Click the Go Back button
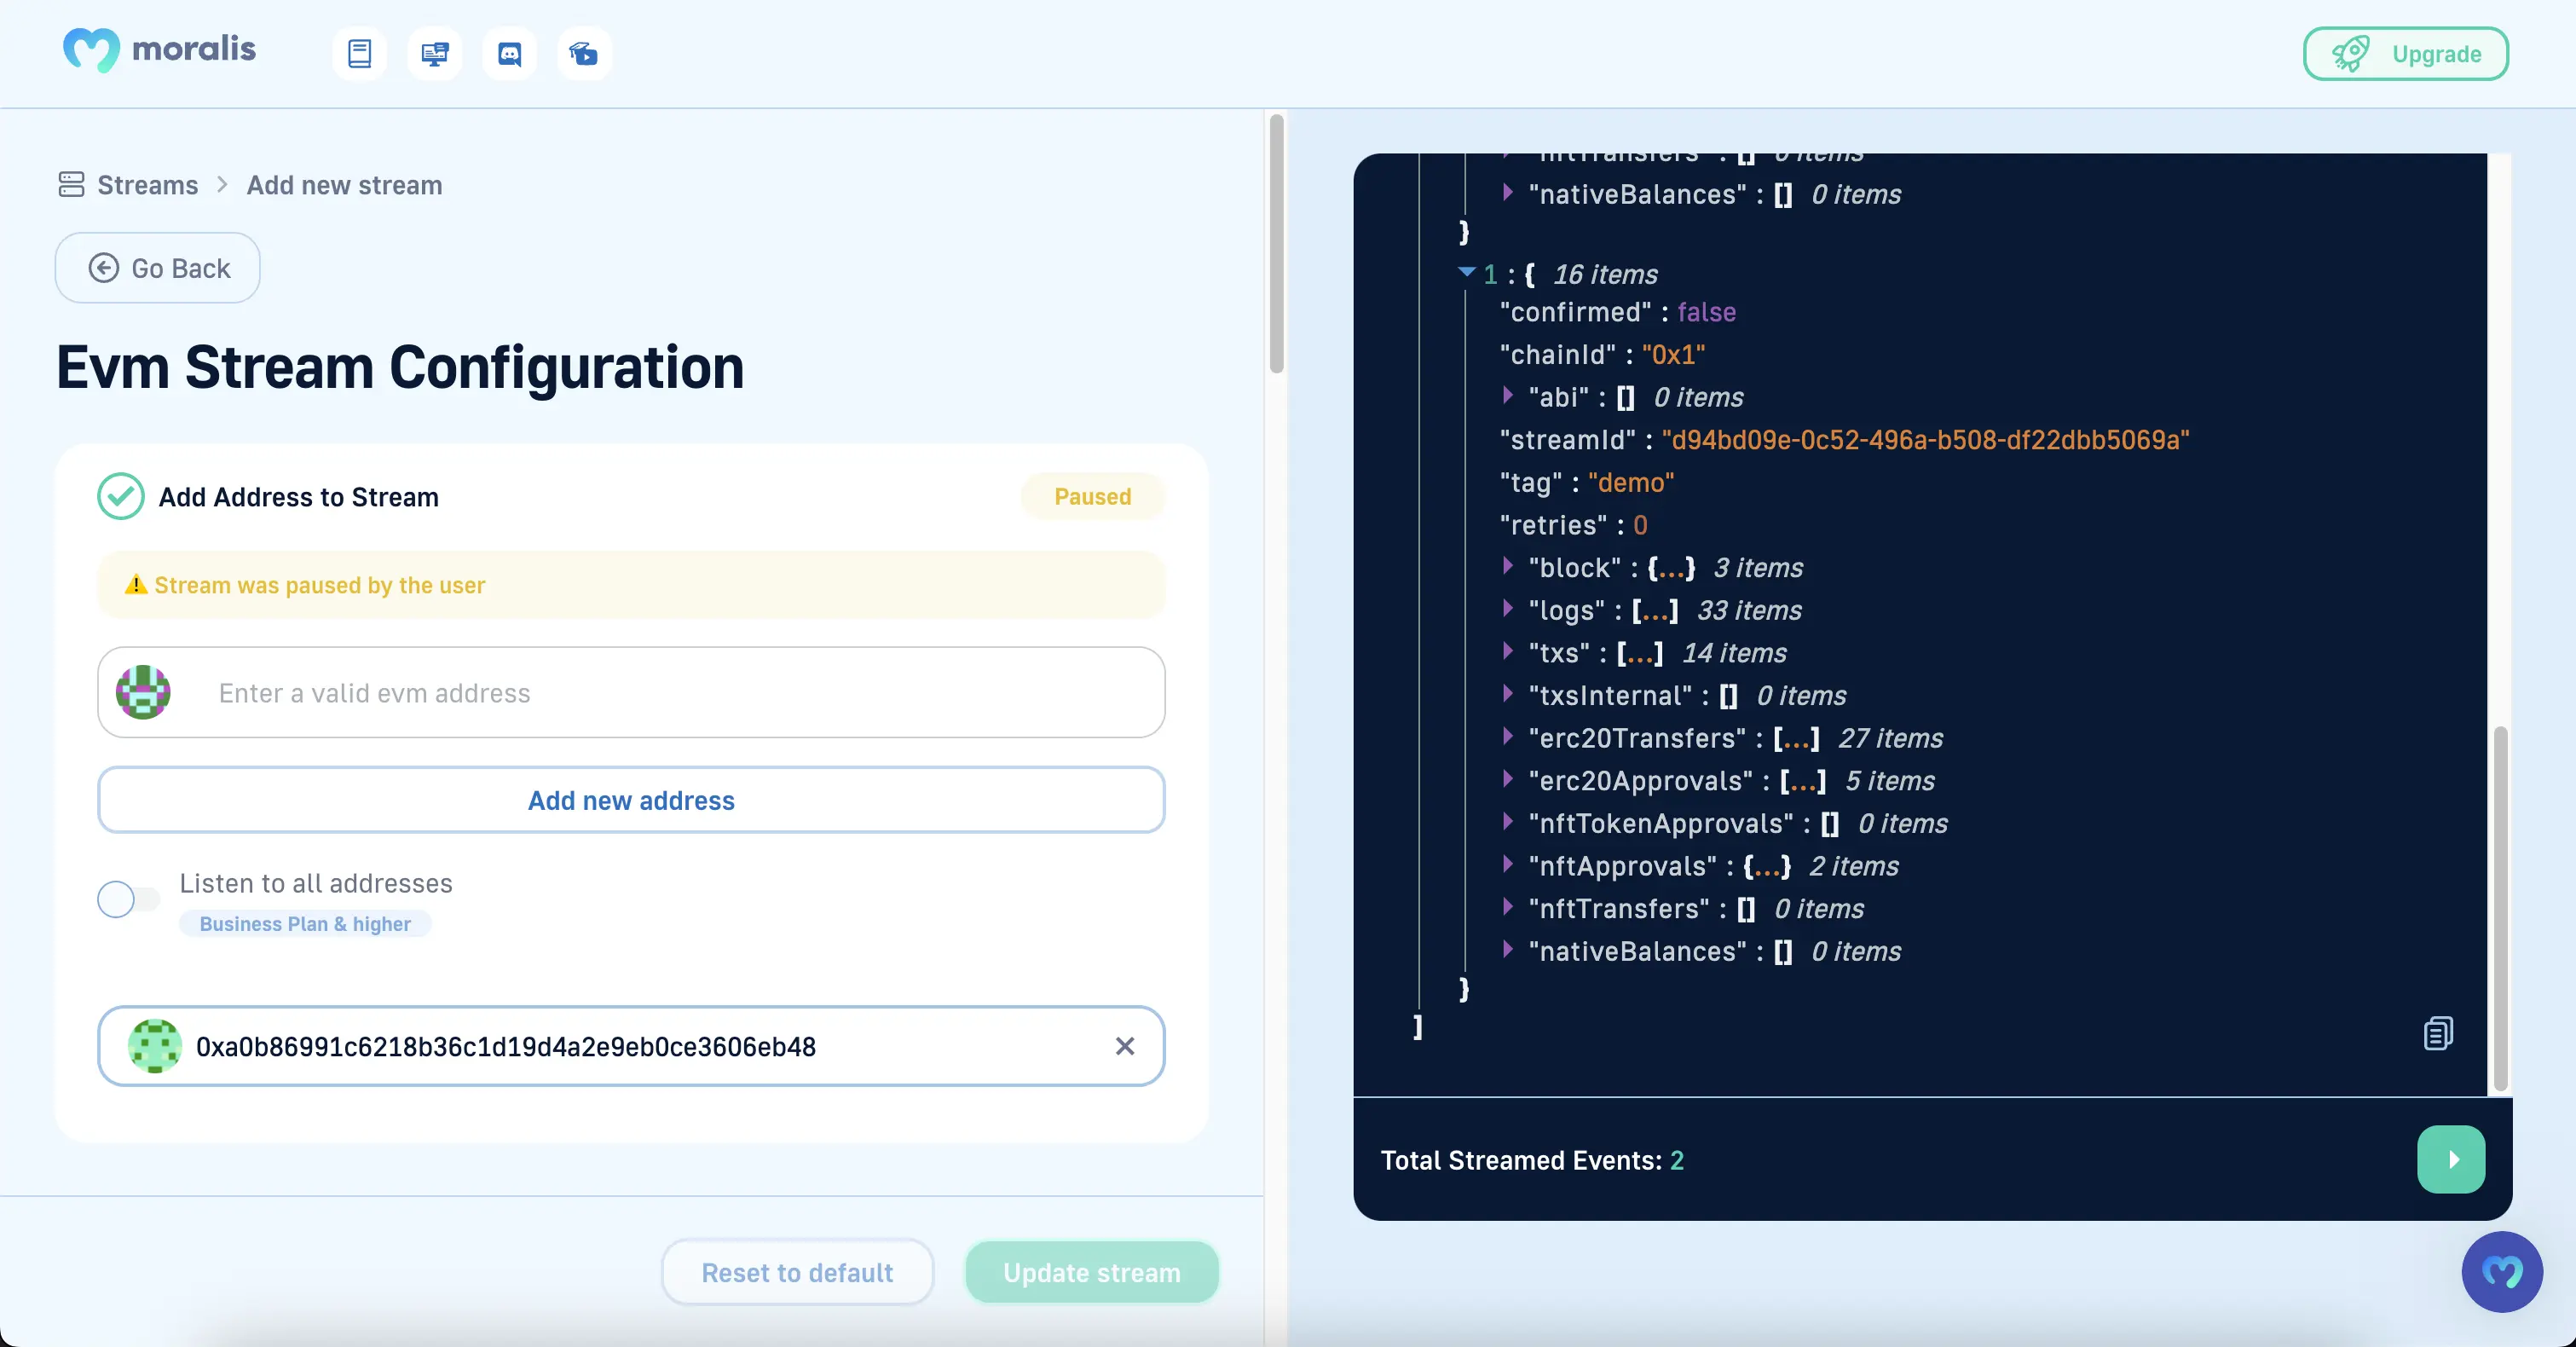Image resolution: width=2576 pixels, height=1347 pixels. [158, 268]
